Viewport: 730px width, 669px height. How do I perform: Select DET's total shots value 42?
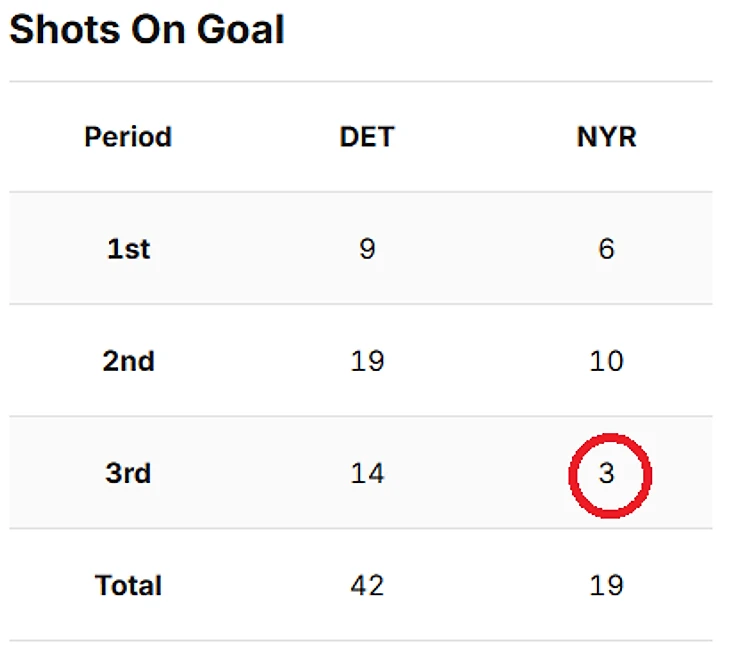tap(367, 585)
